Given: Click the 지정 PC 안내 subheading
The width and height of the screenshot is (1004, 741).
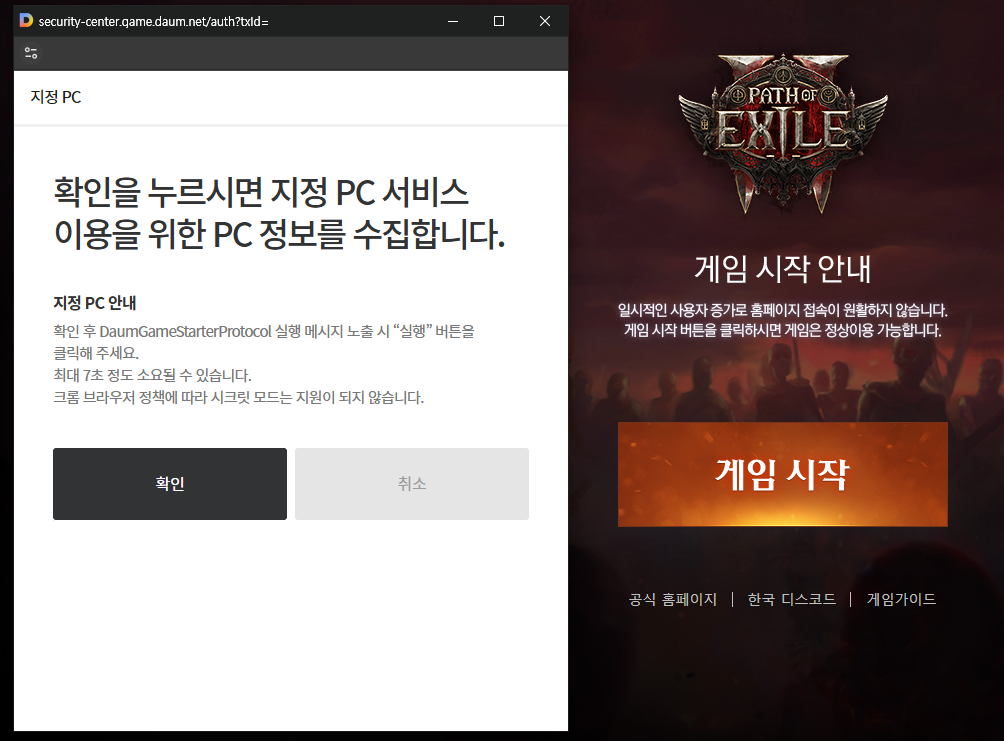Looking at the screenshot, I should point(95,303).
